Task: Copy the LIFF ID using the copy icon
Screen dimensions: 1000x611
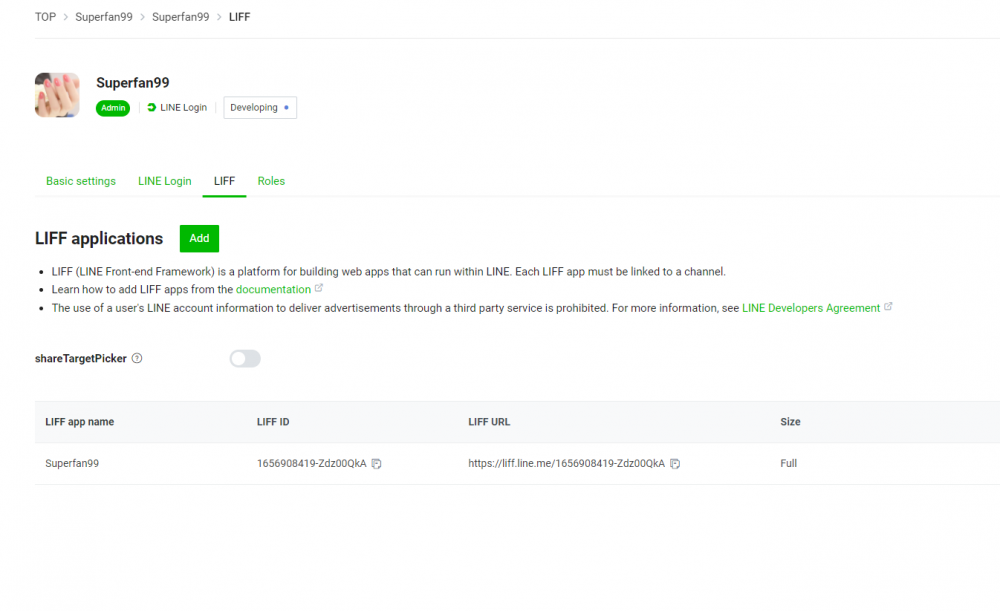Action: [374, 463]
